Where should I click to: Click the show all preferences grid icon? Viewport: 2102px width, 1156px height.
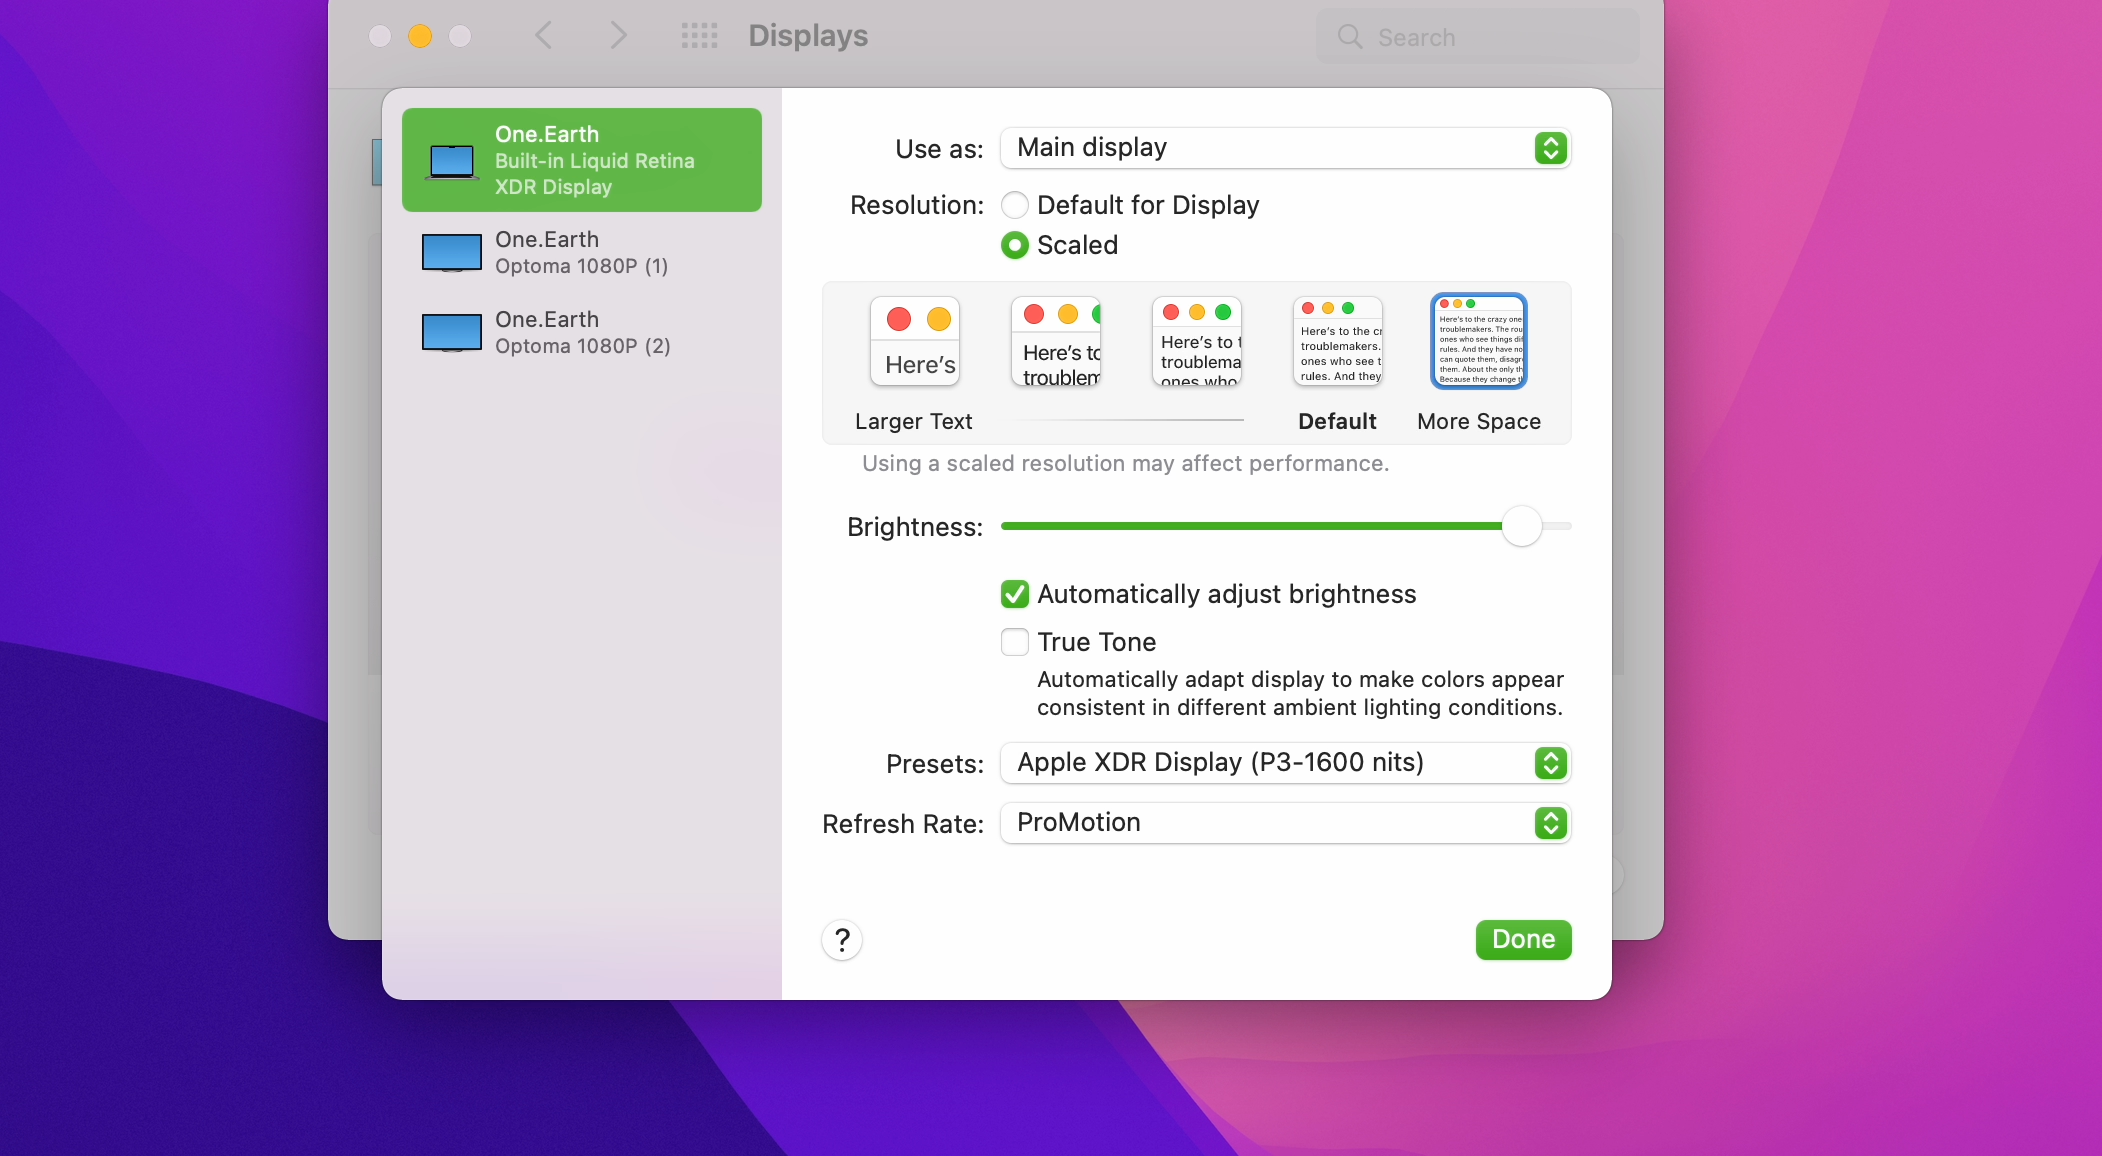[x=699, y=36]
